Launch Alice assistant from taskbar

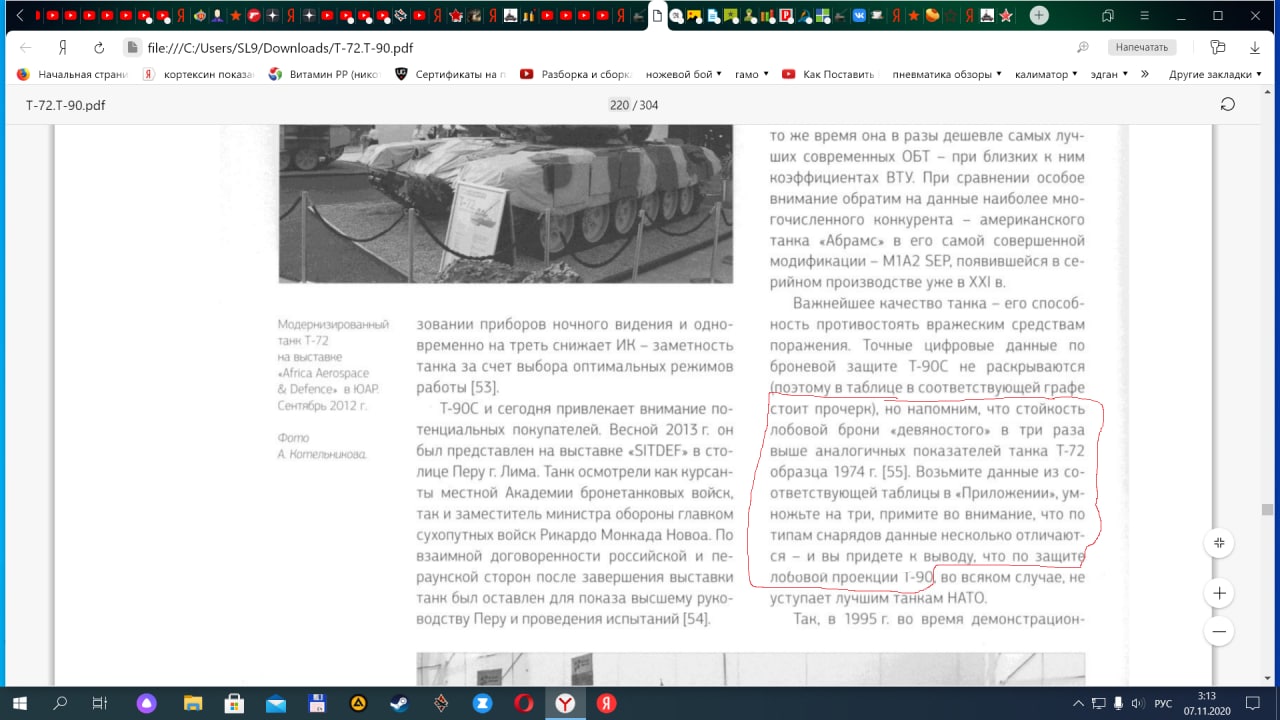tap(147, 703)
